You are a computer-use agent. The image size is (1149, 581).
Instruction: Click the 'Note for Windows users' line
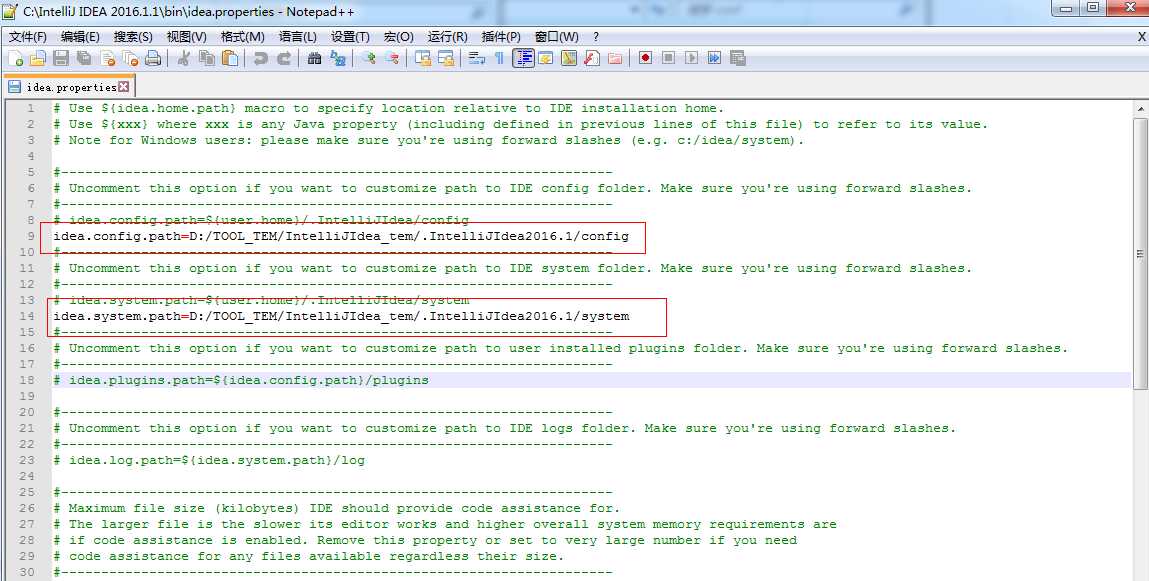coord(429,140)
